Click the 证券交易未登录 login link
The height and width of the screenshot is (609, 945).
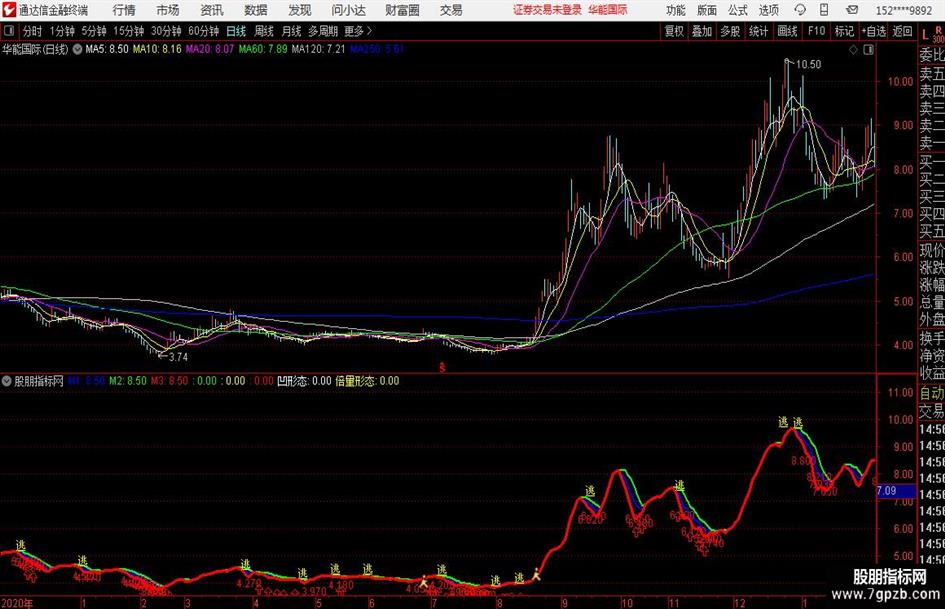point(547,10)
